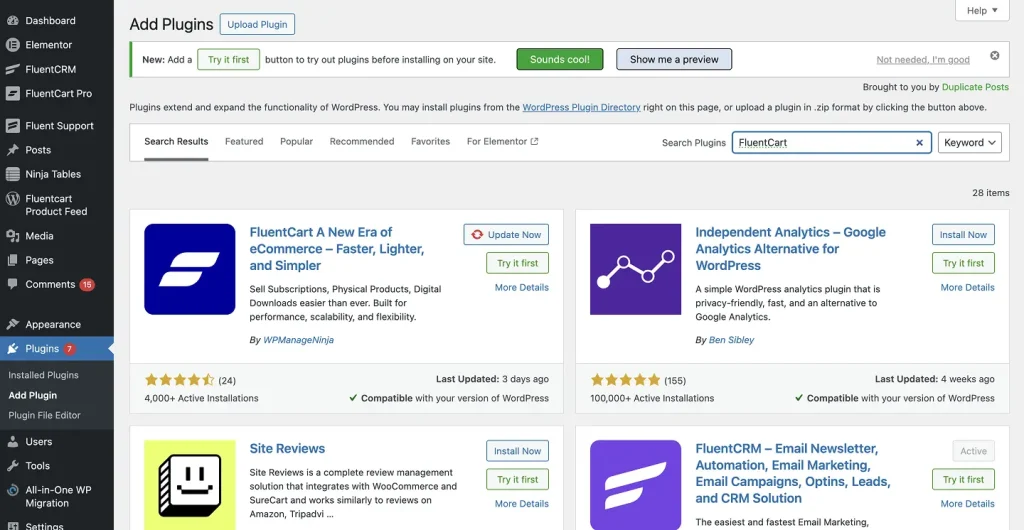Click Try it first for FluentCart
Image resolution: width=1024 pixels, height=530 pixels.
(517, 263)
